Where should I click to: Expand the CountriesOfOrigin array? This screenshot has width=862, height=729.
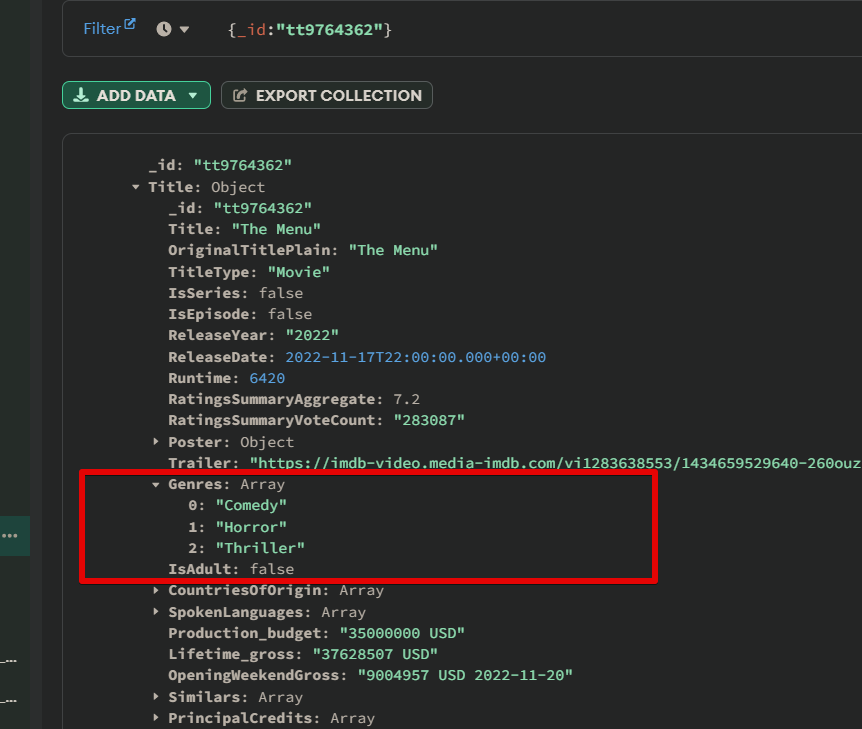point(156,591)
